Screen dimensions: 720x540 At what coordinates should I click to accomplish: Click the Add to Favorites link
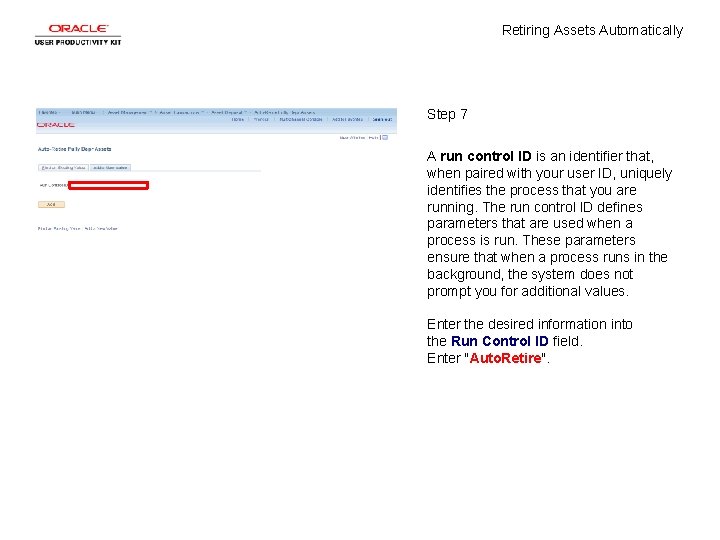click(x=348, y=119)
